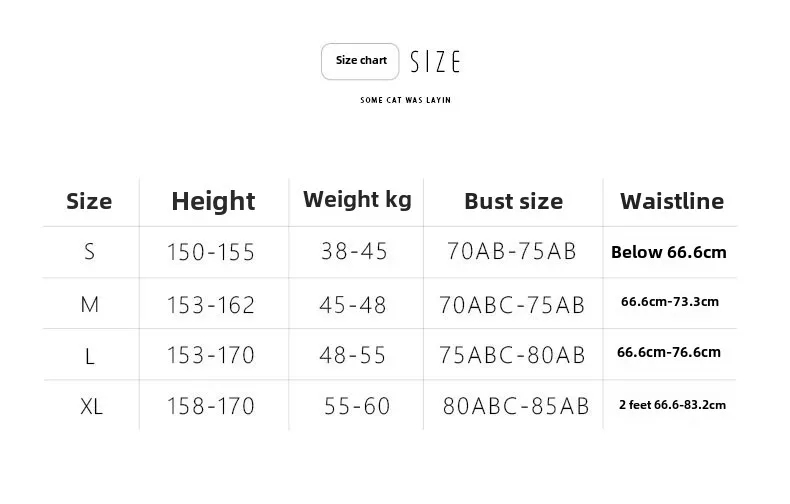This screenshot has width=790, height=504.
Task: Click the L size row label
Action: (x=90, y=355)
